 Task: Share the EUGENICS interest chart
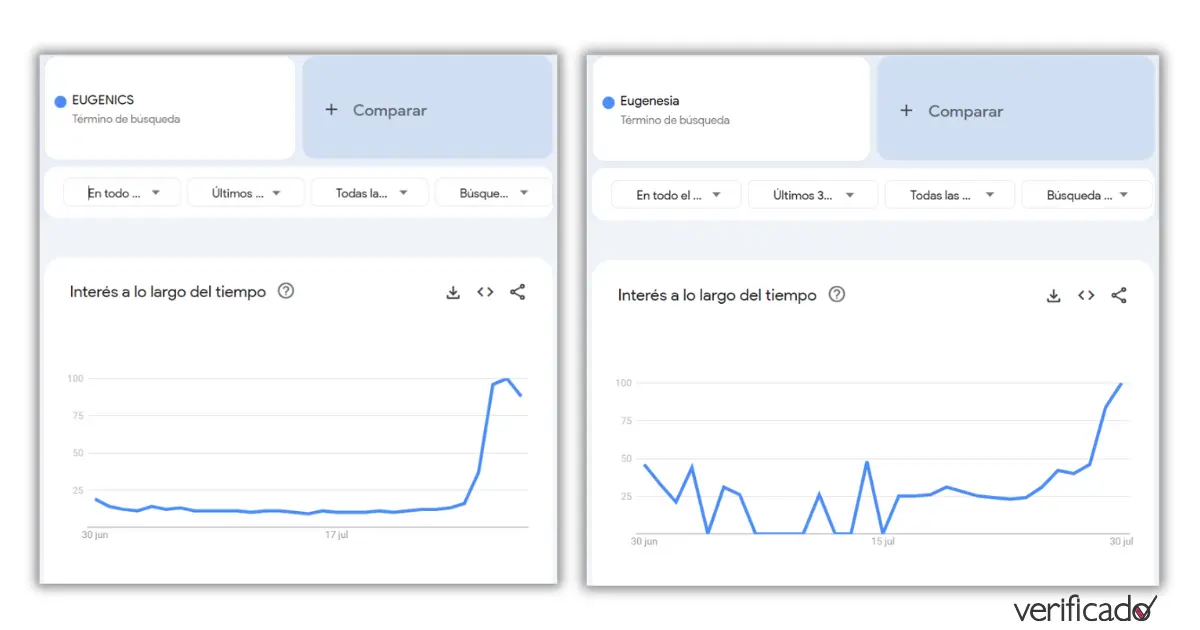[517, 292]
